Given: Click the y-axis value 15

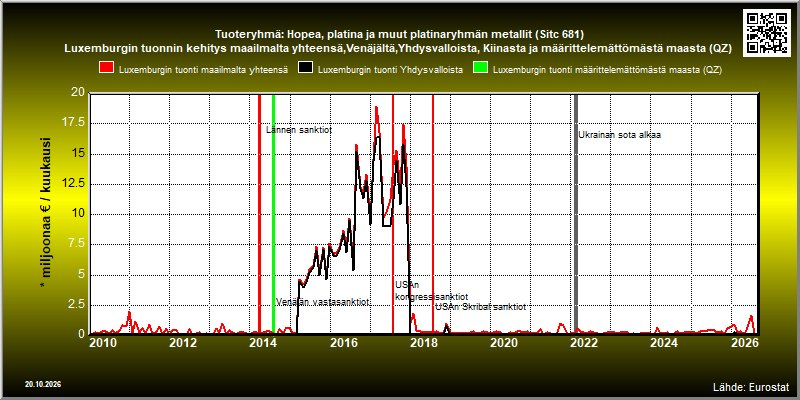Looking at the screenshot, I should pos(79,154).
